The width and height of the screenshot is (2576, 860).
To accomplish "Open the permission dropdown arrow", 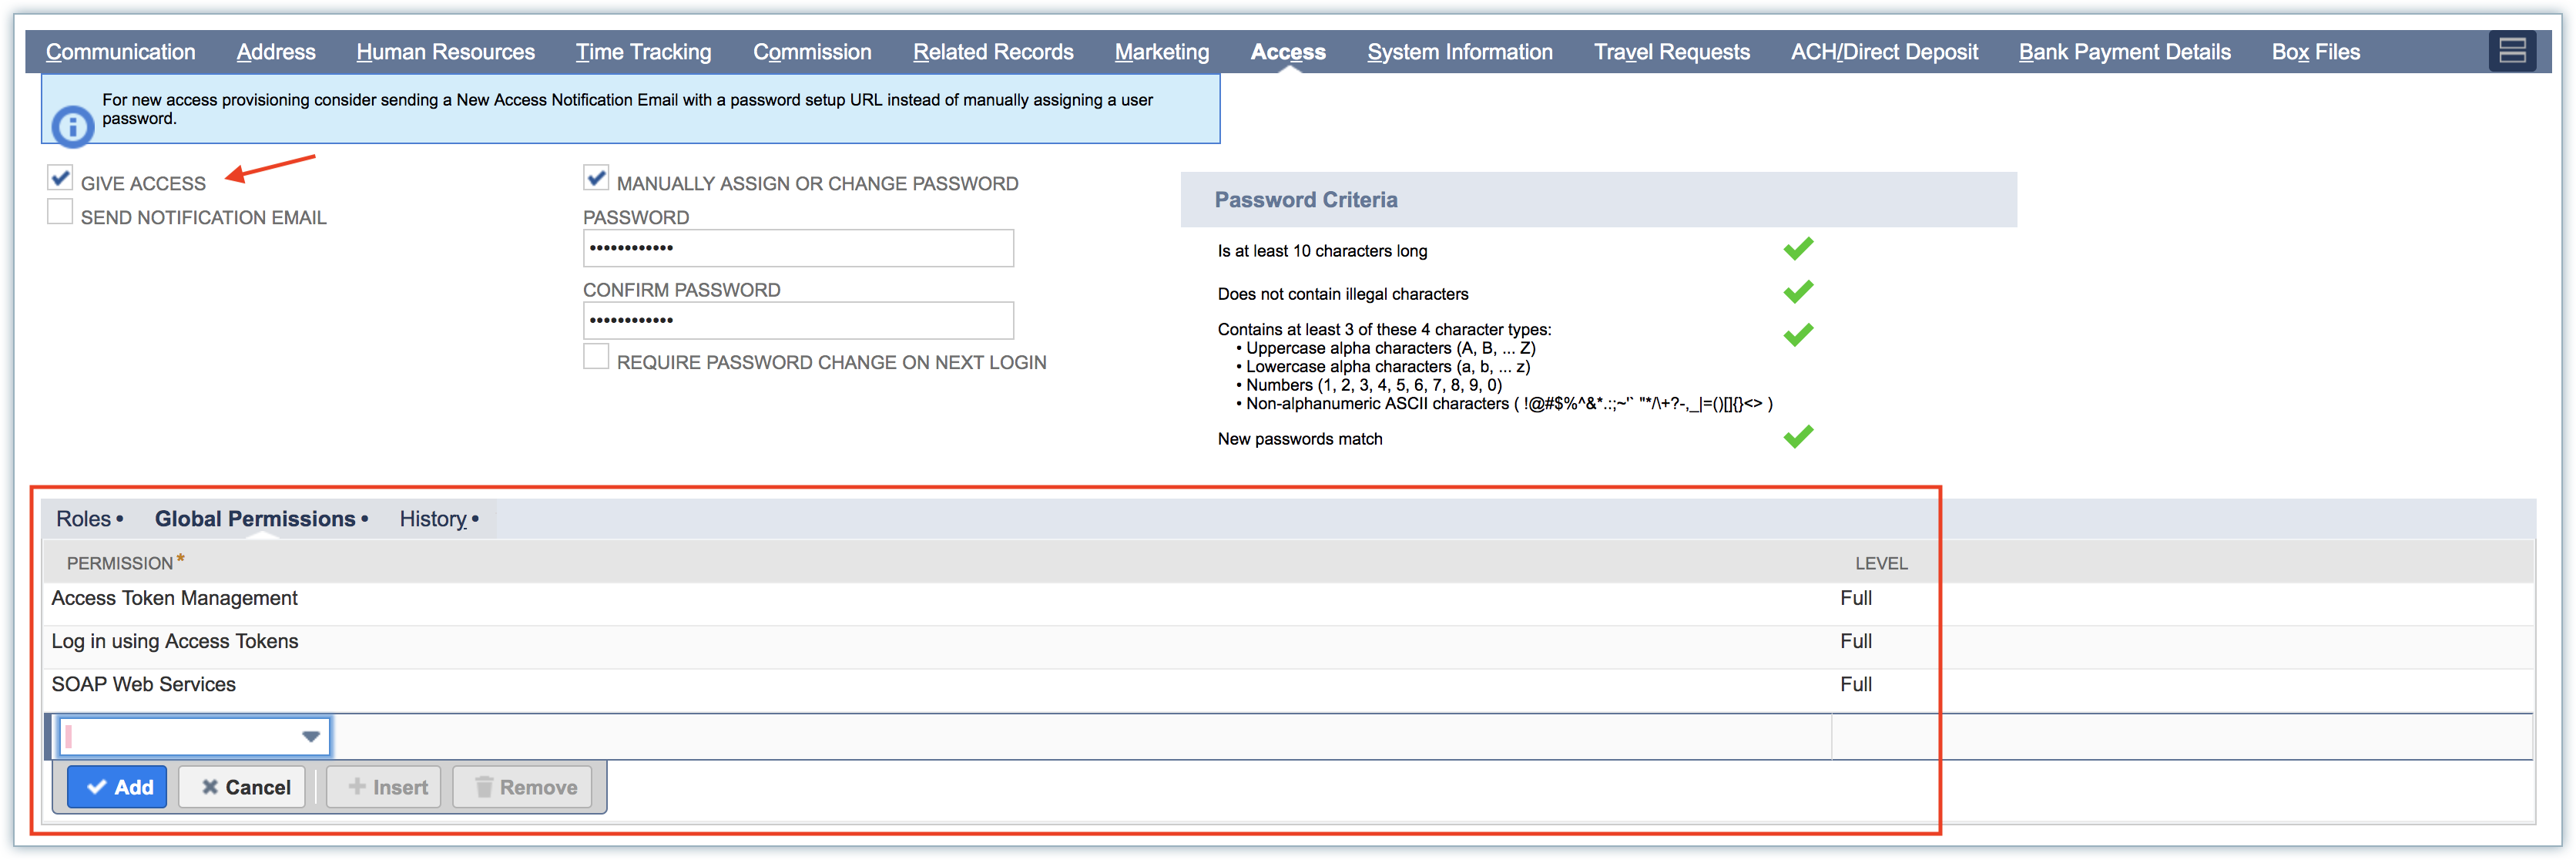I will pos(311,737).
